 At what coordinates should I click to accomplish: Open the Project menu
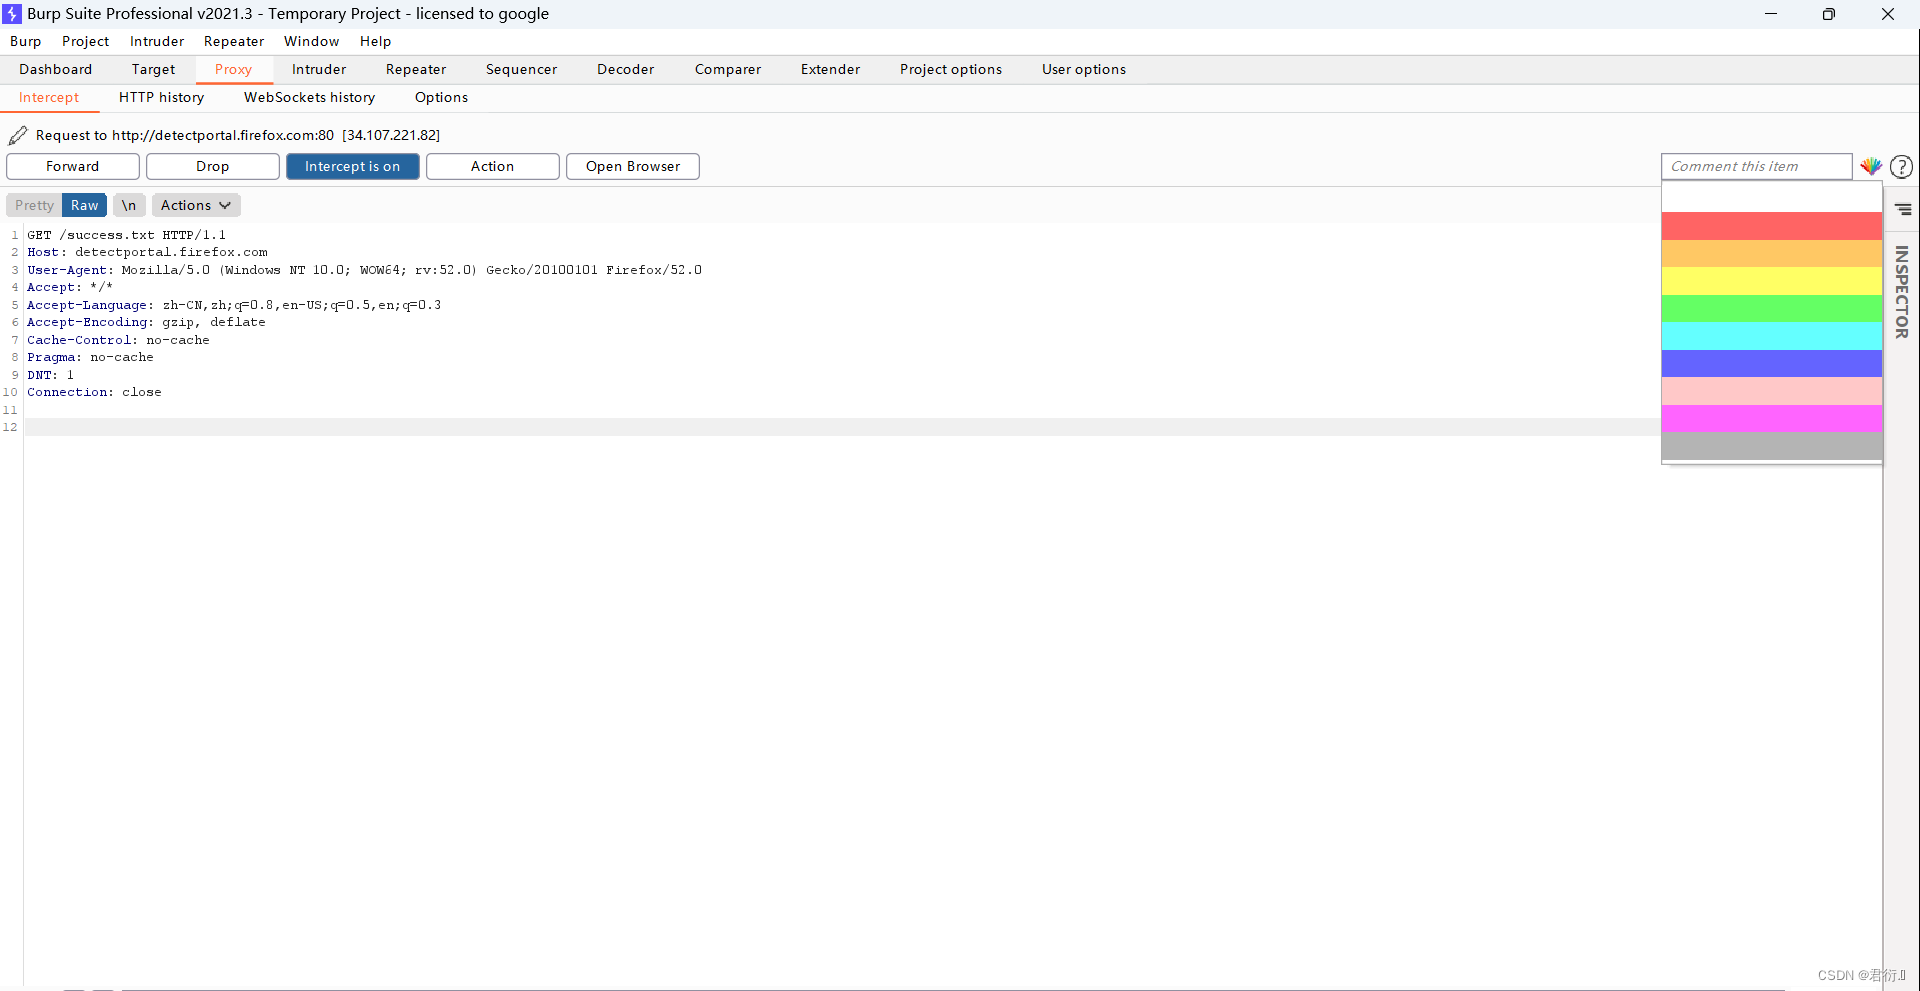pyautogui.click(x=85, y=41)
